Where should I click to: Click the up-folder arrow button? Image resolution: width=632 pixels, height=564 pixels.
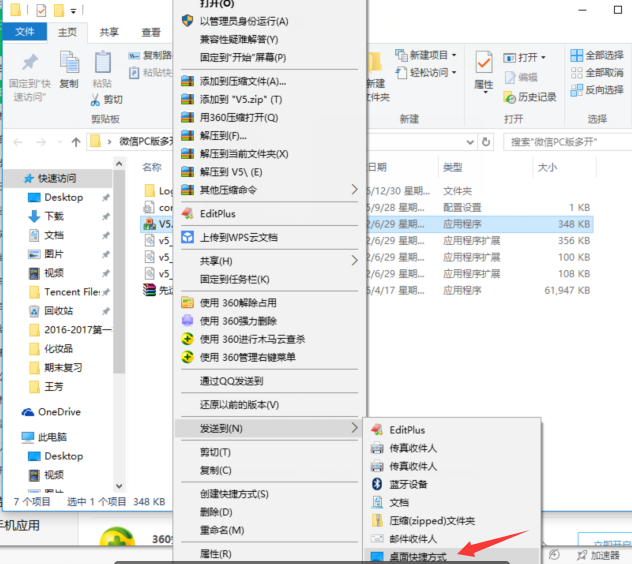pyautogui.click(x=76, y=142)
